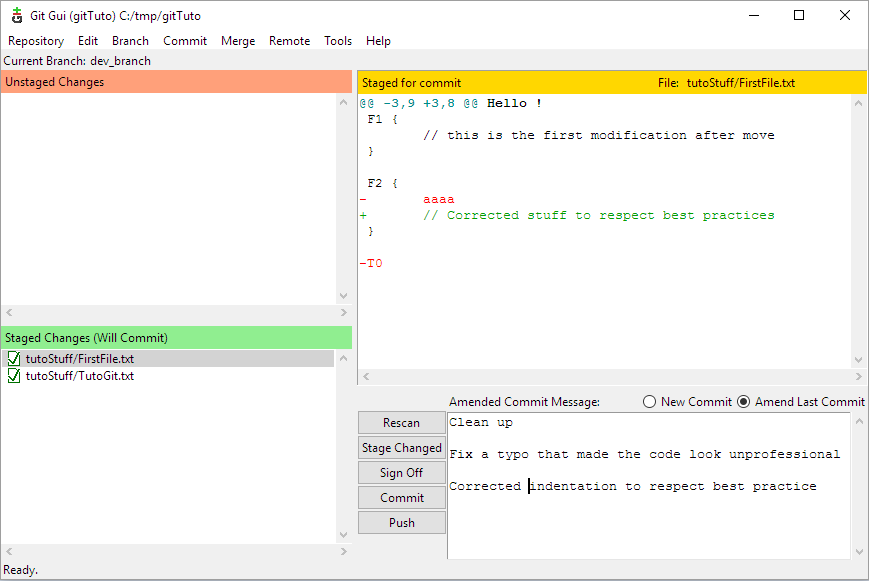Click the diff pane vertical scrollbar down arrow
This screenshot has width=869, height=581.
[858, 360]
